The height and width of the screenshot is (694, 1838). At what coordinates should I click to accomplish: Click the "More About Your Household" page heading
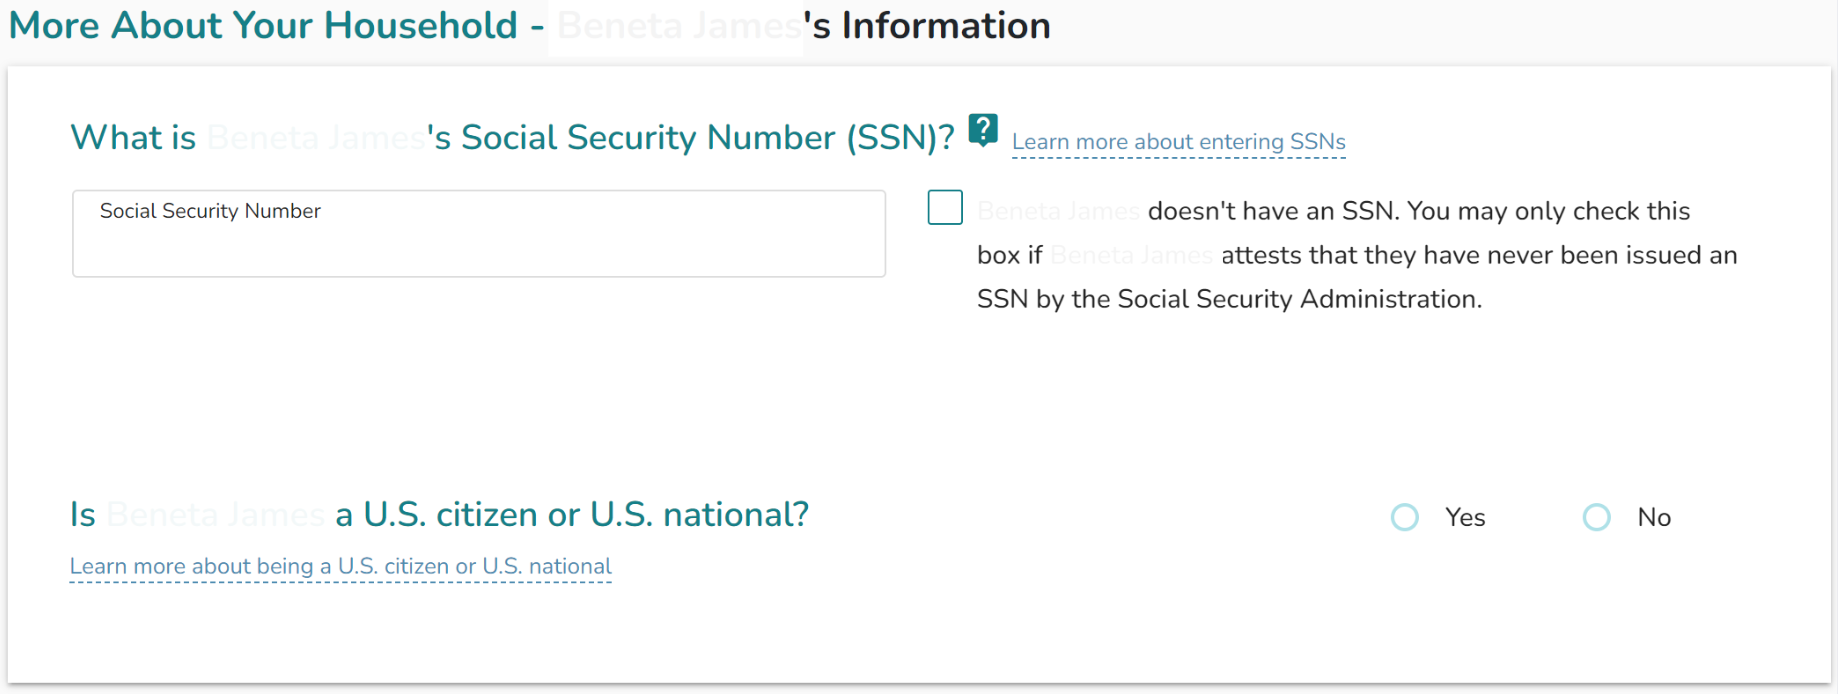(263, 26)
